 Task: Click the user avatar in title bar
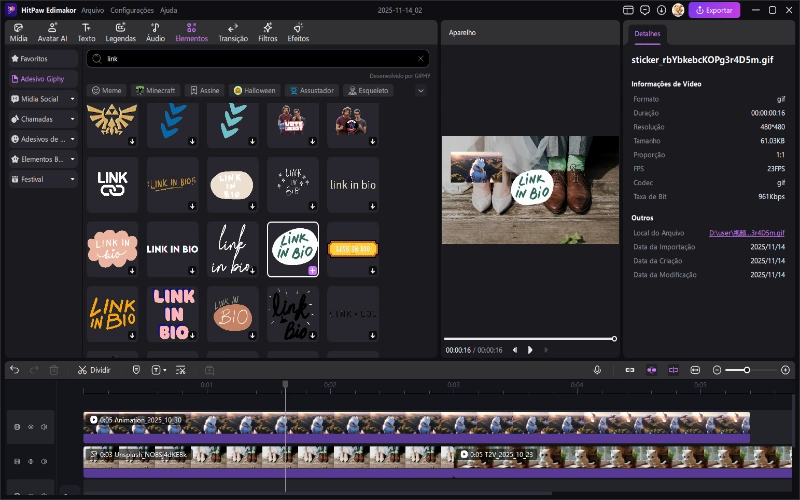pos(678,10)
